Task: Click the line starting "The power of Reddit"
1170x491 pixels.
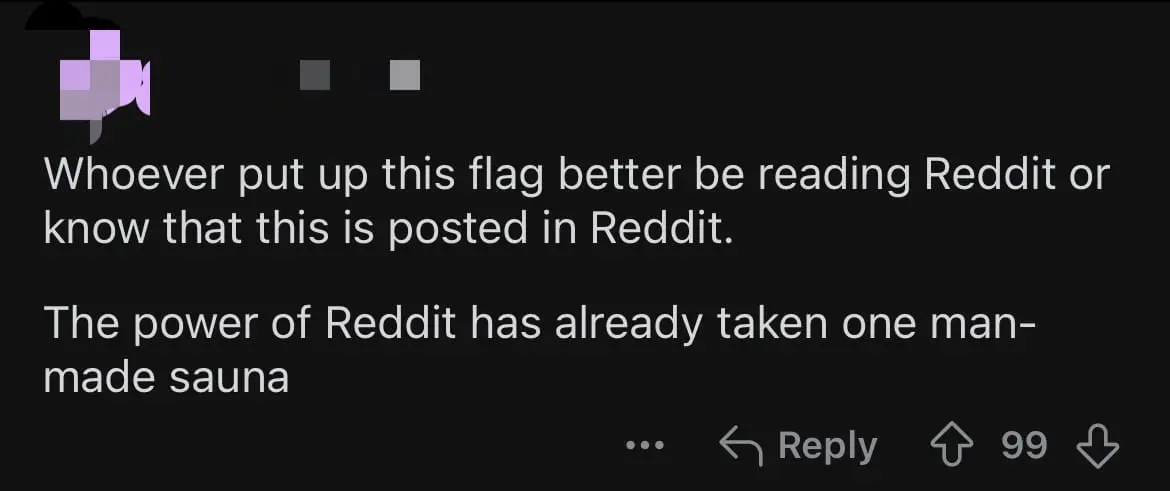Action: (x=539, y=326)
